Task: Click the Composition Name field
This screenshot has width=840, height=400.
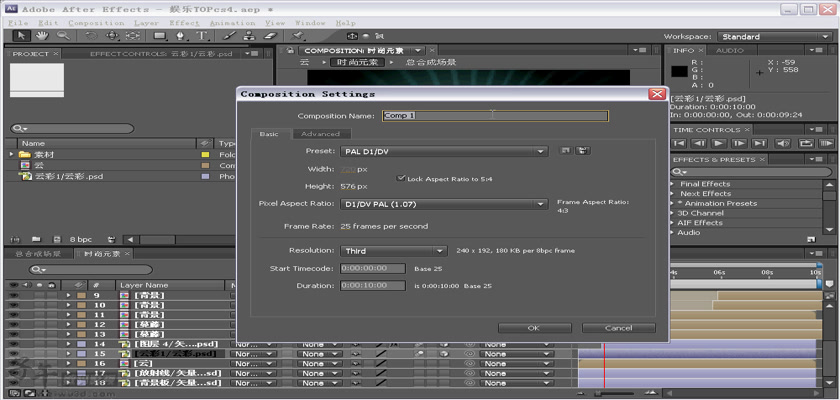Action: (x=495, y=116)
